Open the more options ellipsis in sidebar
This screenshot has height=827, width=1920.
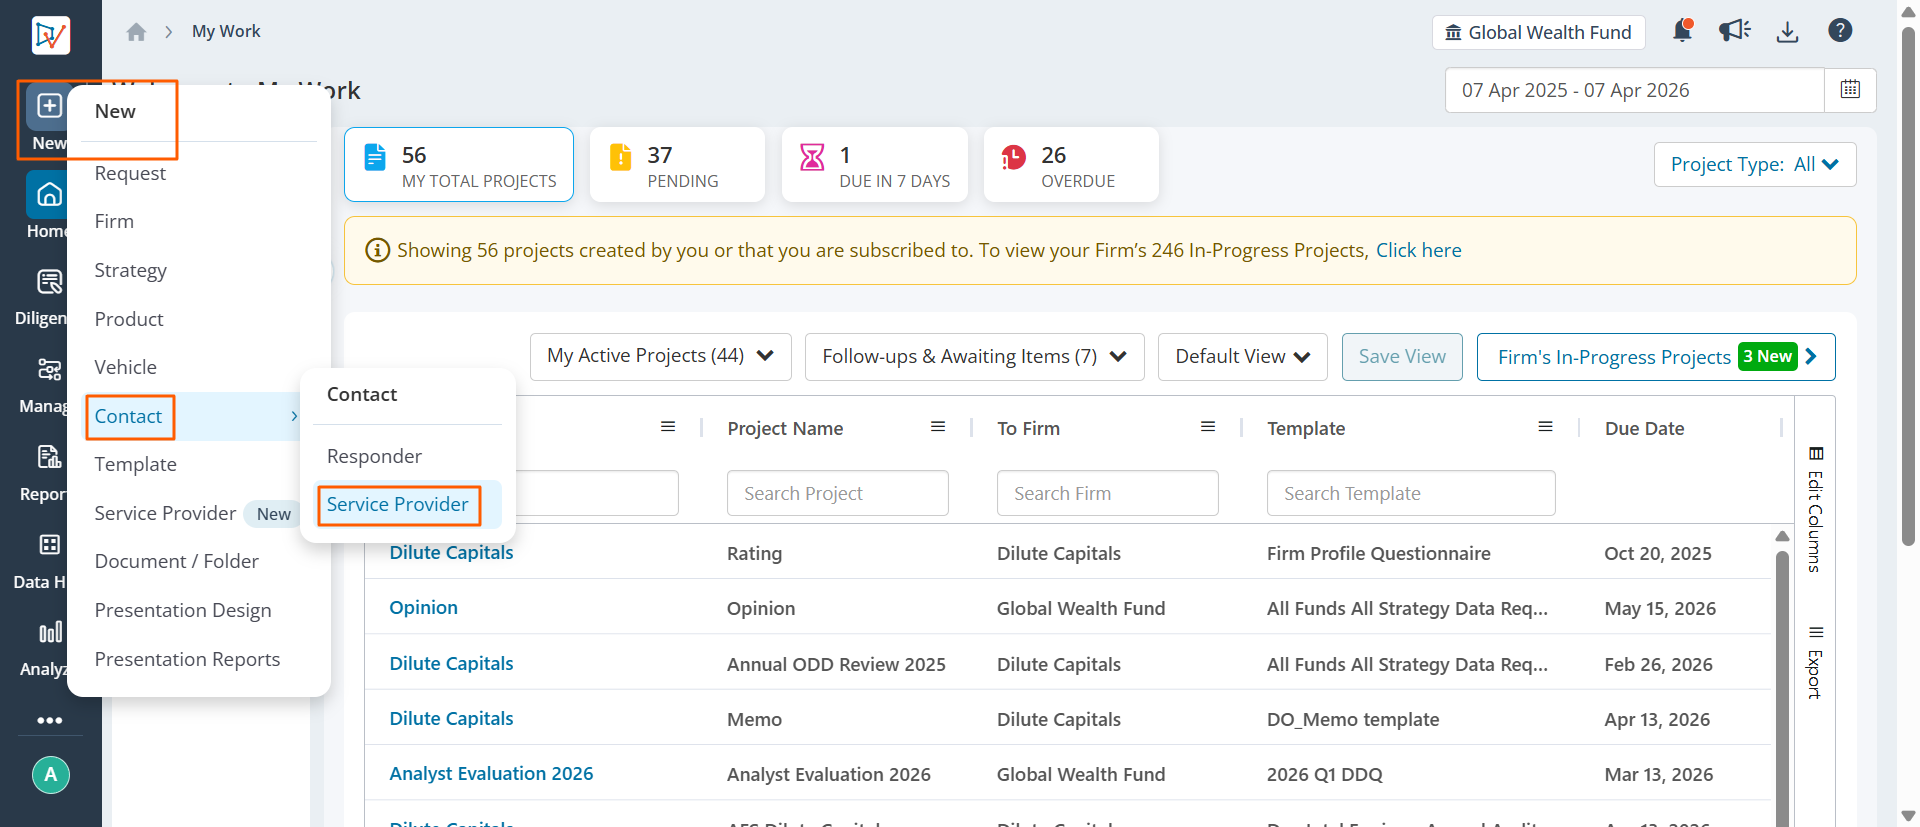tap(50, 720)
